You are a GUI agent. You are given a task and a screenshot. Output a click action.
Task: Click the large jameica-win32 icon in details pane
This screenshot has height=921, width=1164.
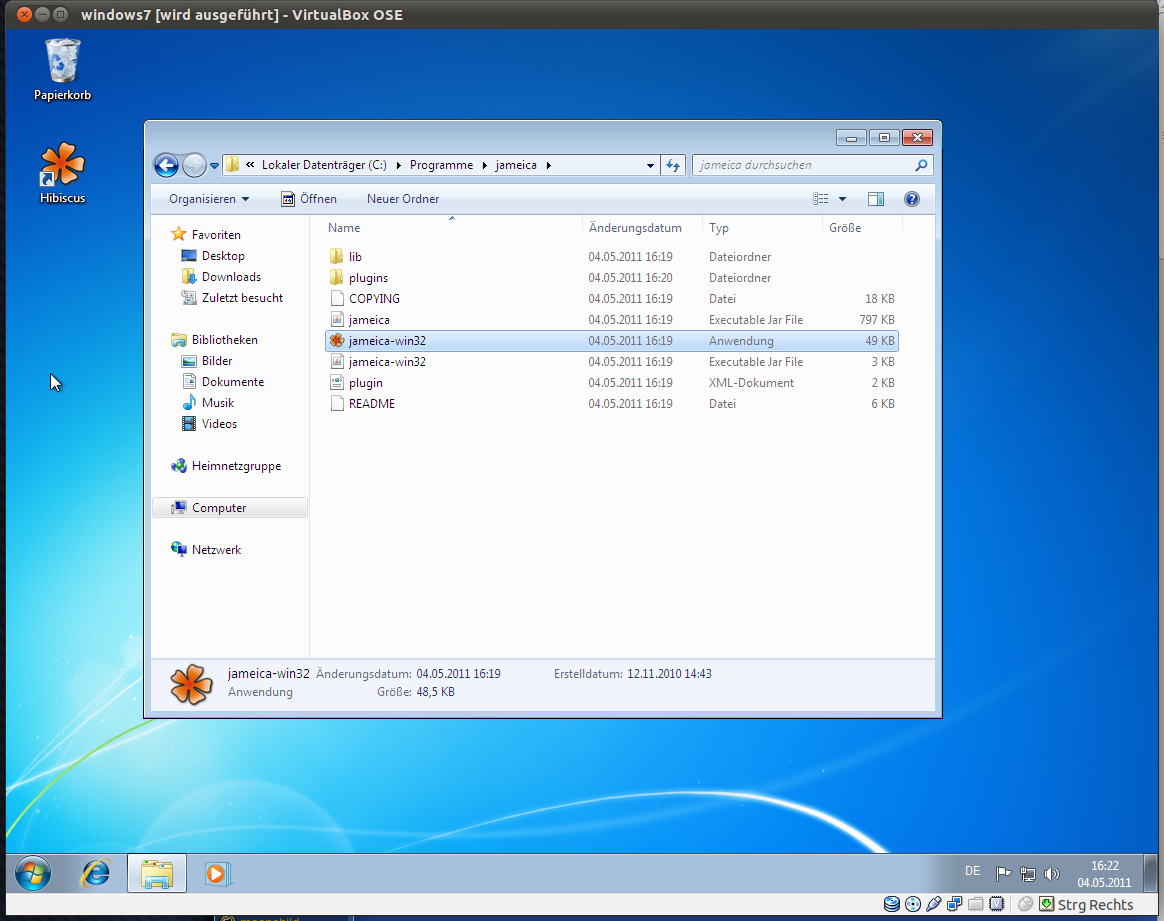pyautogui.click(x=192, y=684)
